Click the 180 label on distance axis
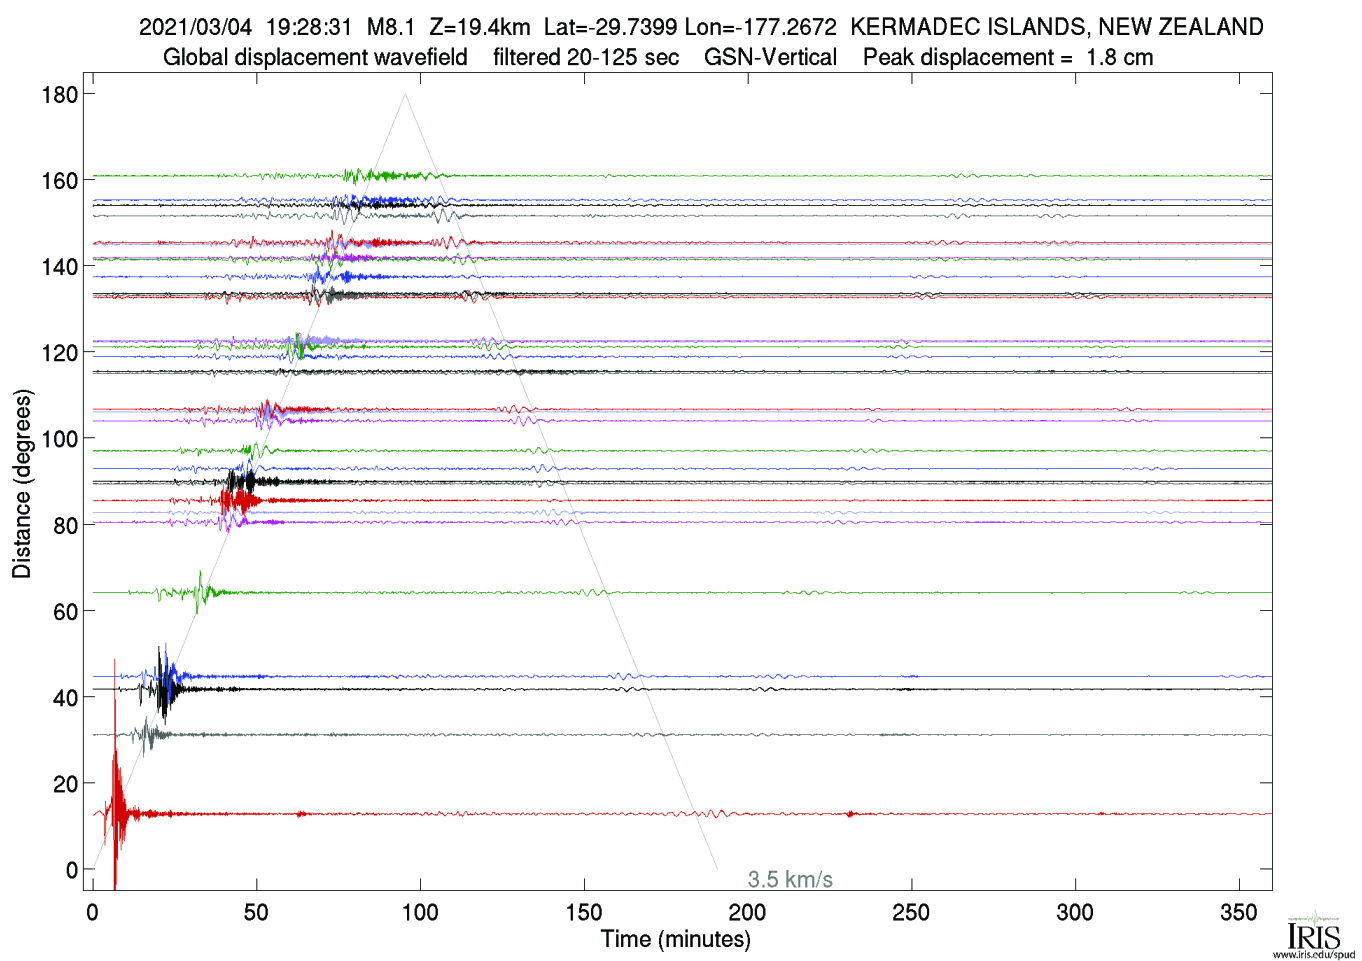Viewport: 1362px width, 961px height. point(60,95)
